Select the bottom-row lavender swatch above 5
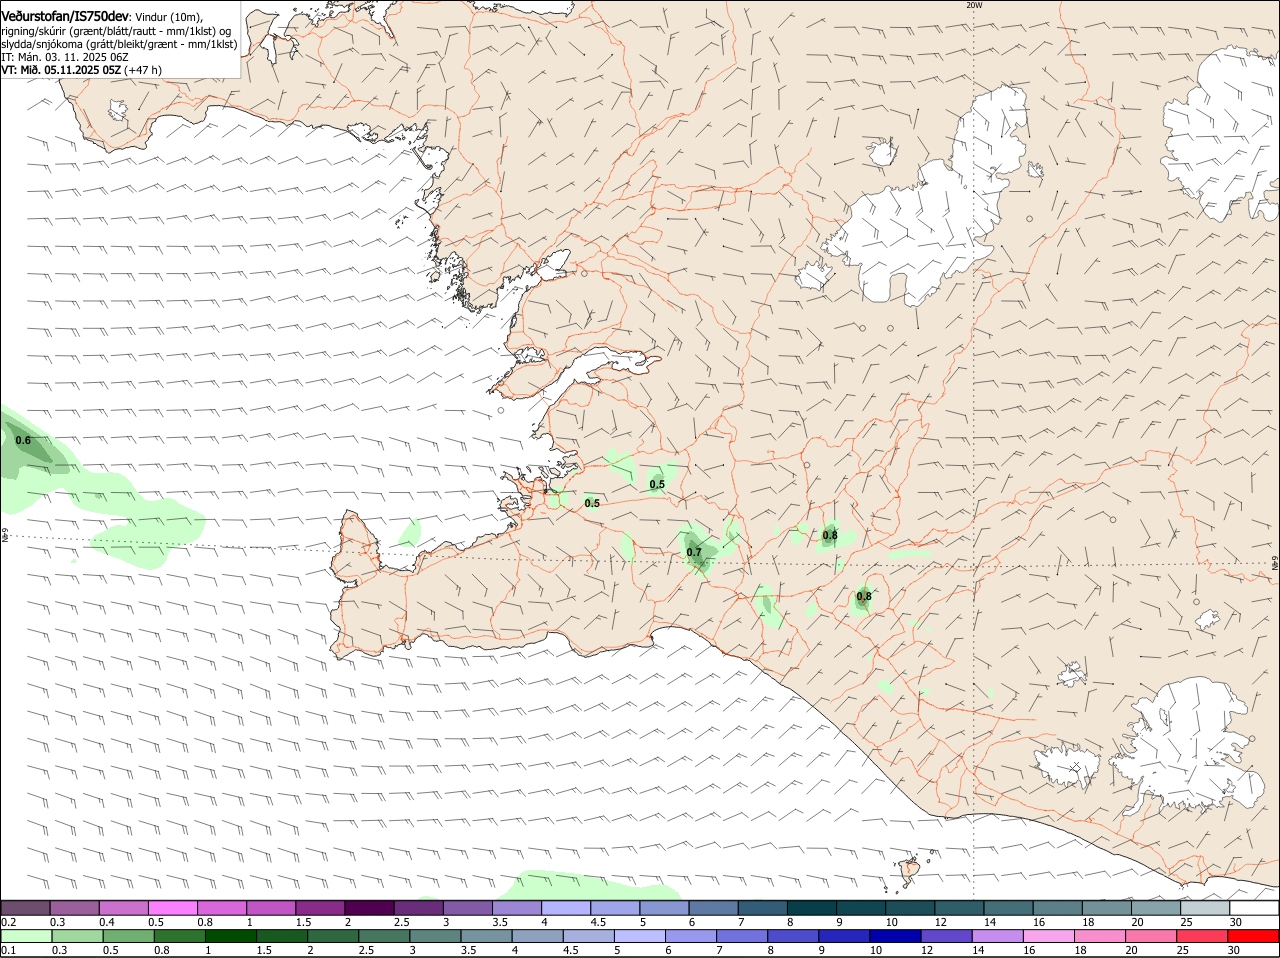1280x958 pixels. 639,936
